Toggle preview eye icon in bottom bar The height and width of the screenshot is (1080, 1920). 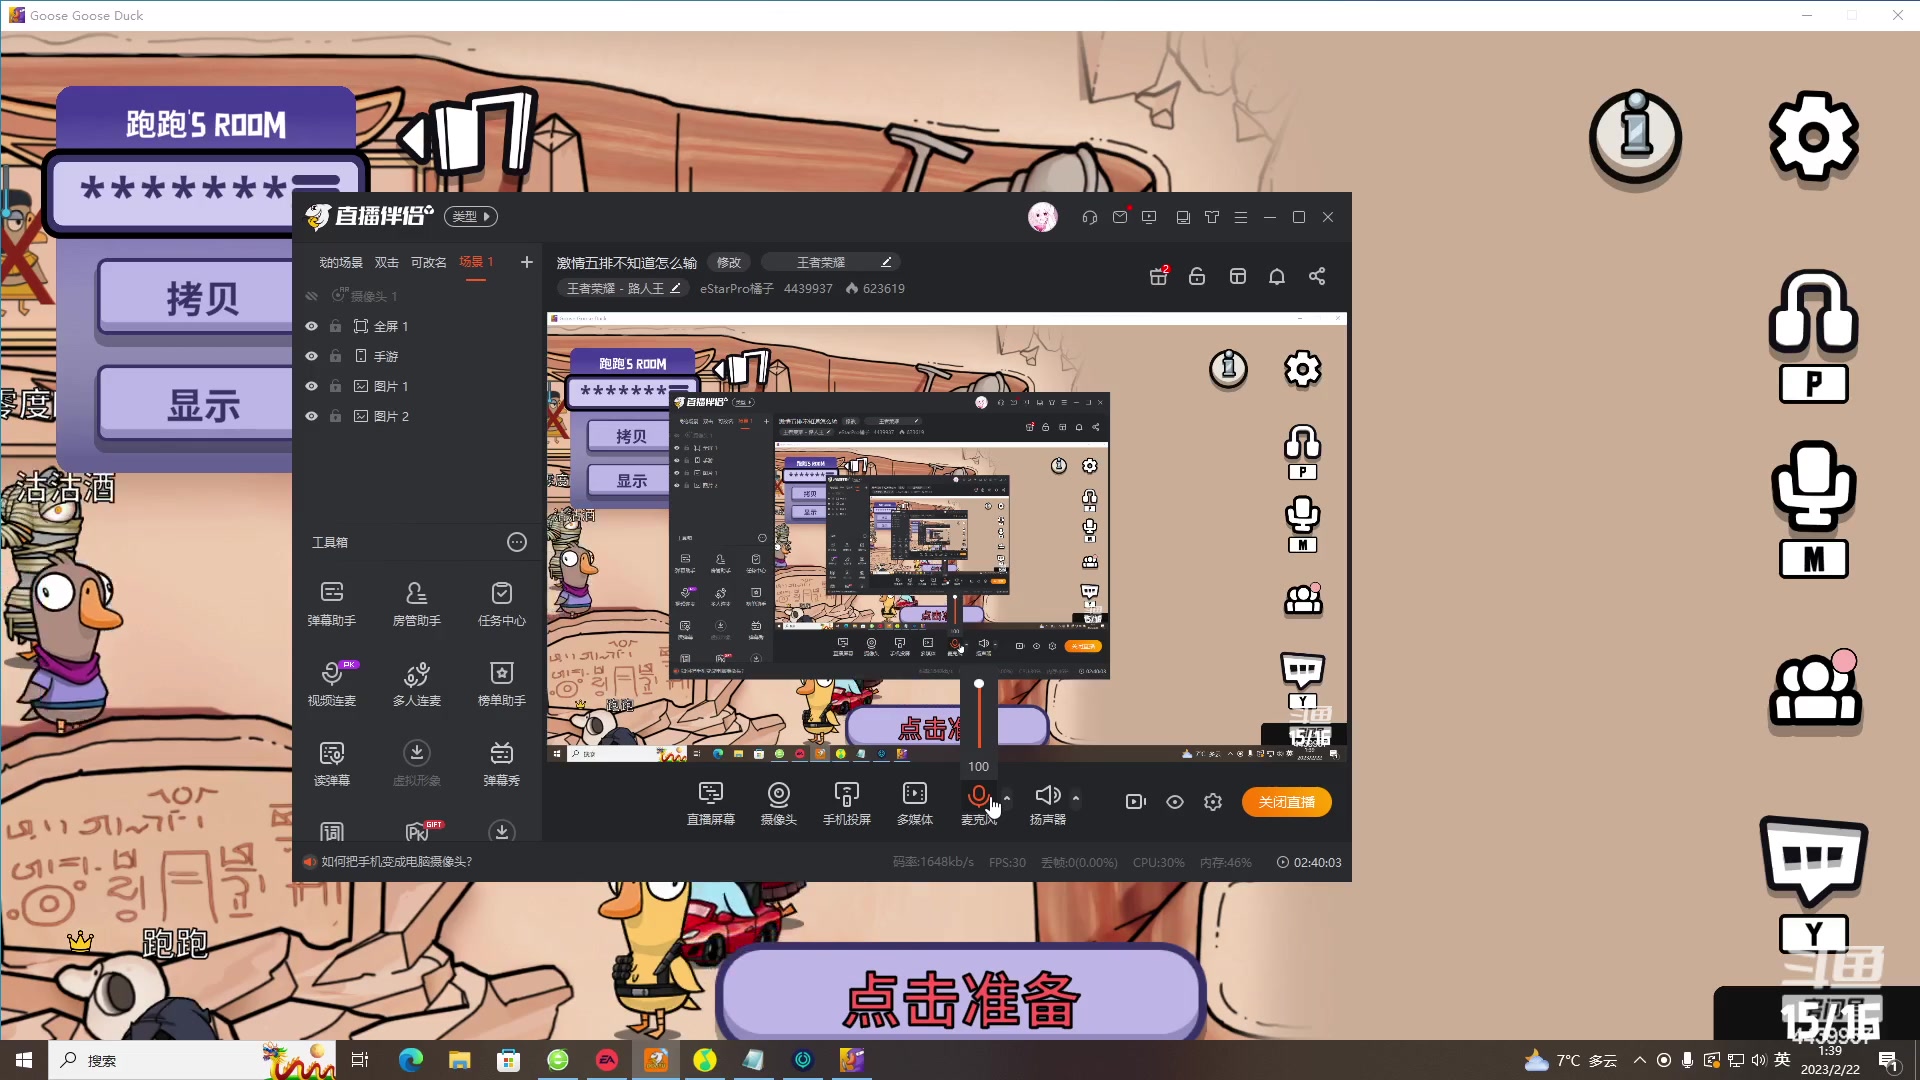coord(1175,802)
